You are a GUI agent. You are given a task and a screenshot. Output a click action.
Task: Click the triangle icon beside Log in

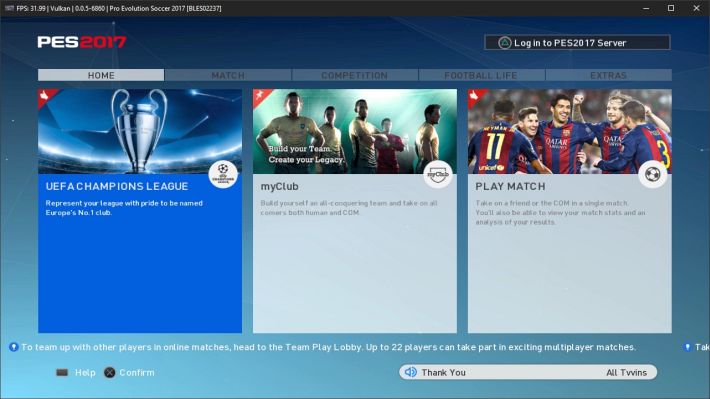click(x=504, y=43)
